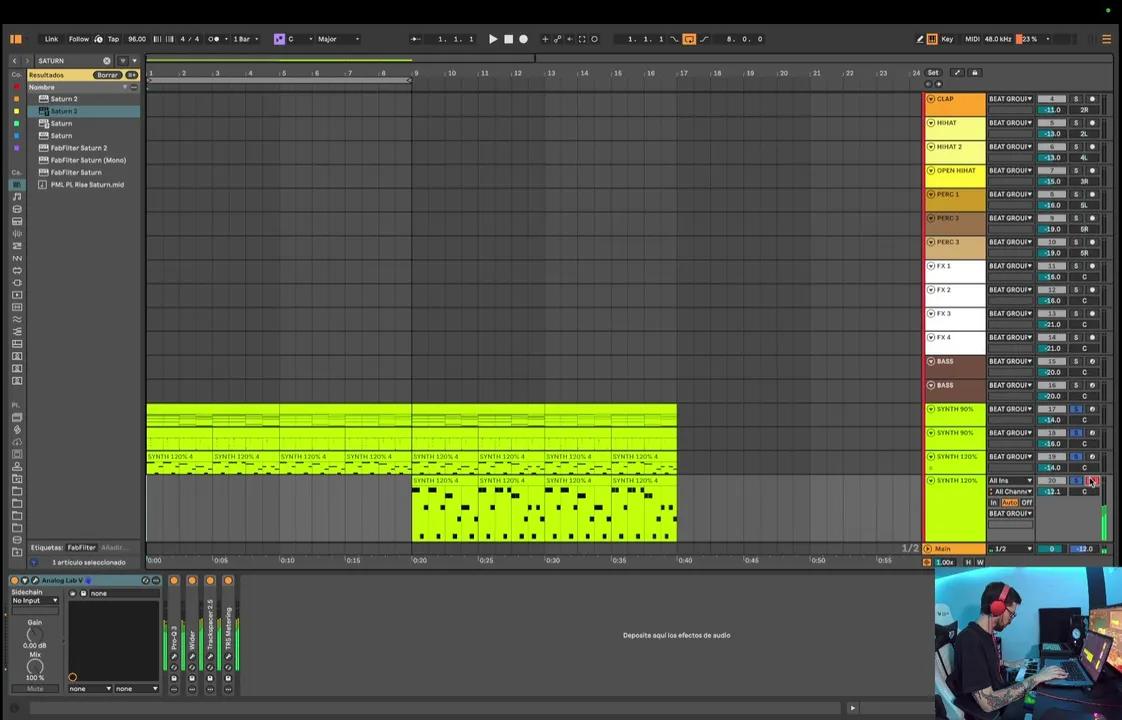Enable the Follow playback button
Screen dimensions: 1122x720
pyautogui.click(x=79, y=39)
